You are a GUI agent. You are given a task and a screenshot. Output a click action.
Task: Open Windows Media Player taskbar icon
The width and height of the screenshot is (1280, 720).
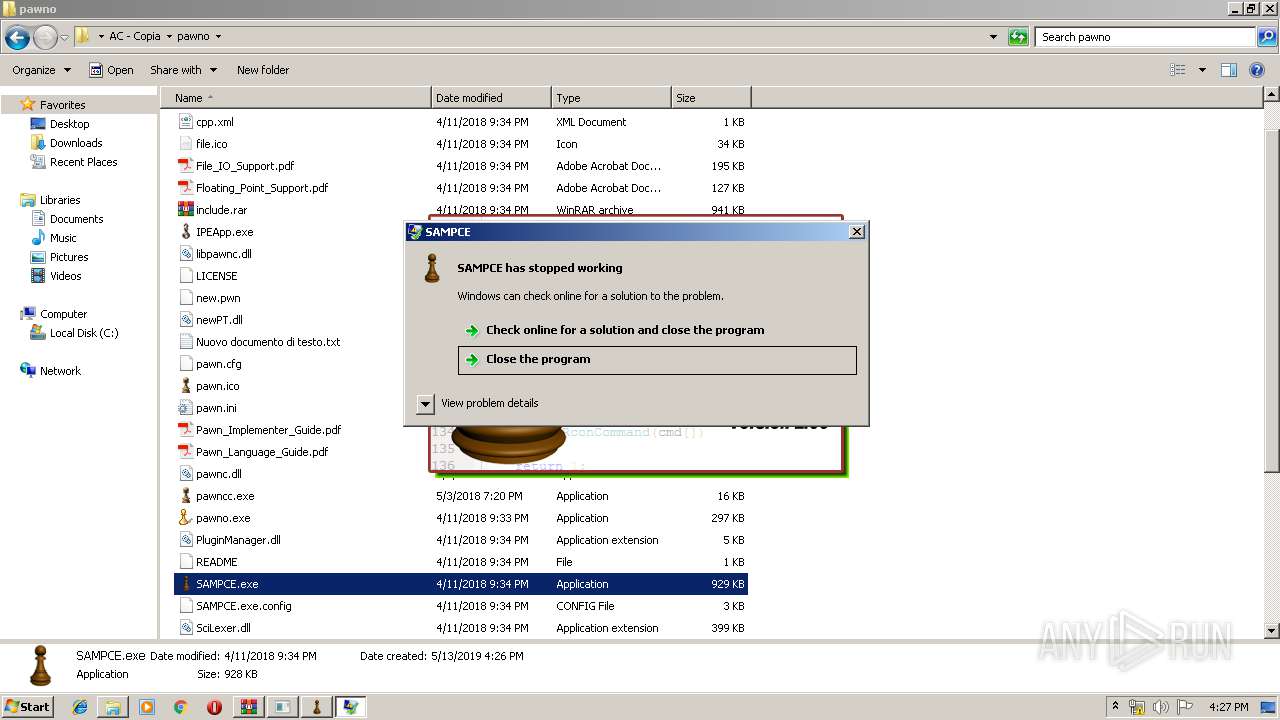[x=147, y=707]
